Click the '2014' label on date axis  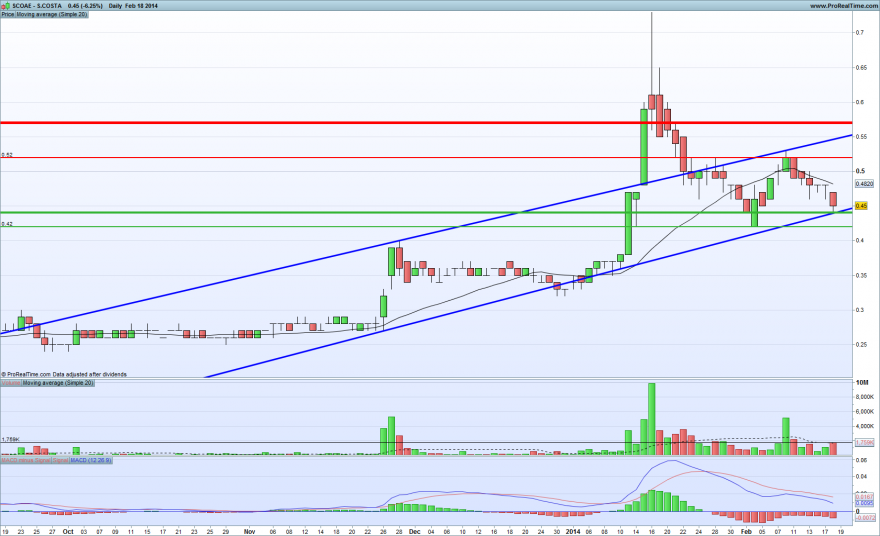pyautogui.click(x=573, y=531)
